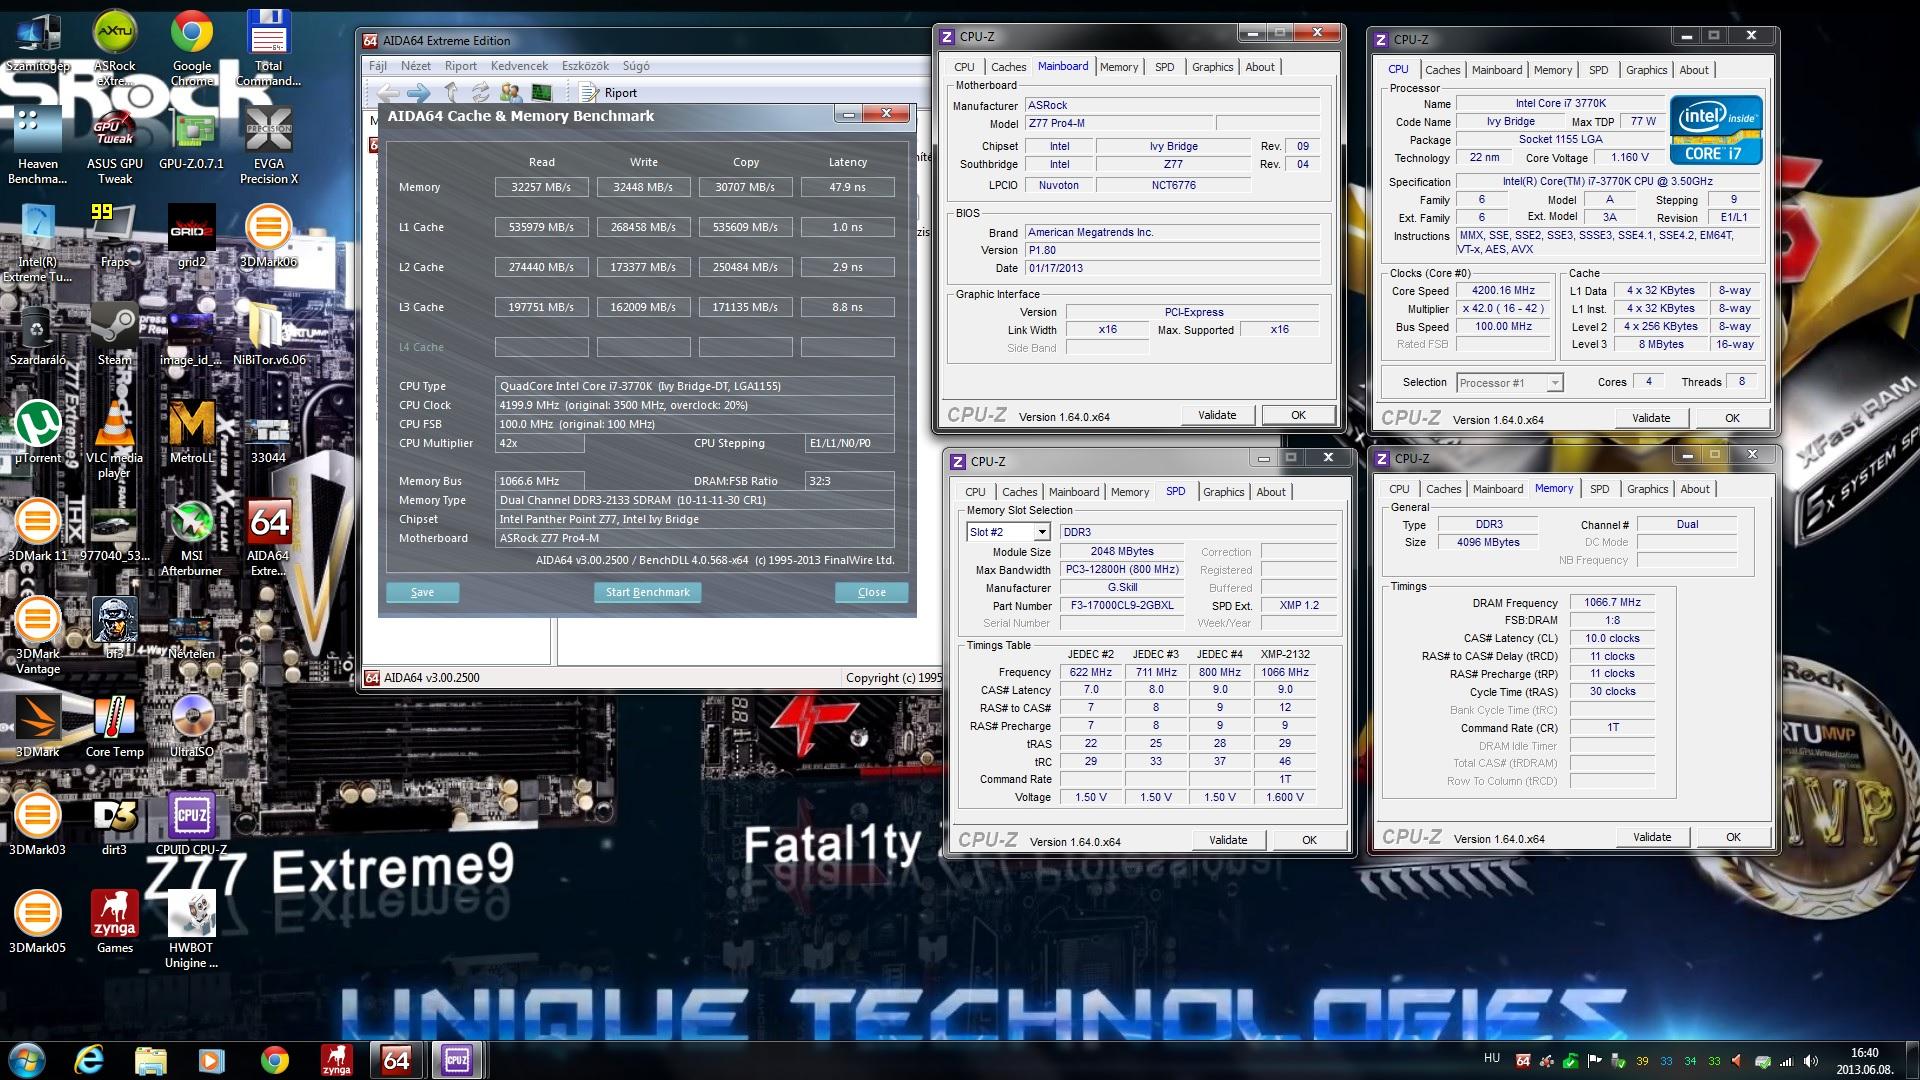Open the Kedvencek menu in AIDA64
Viewport: 1920px width, 1080px height.
pos(519,66)
